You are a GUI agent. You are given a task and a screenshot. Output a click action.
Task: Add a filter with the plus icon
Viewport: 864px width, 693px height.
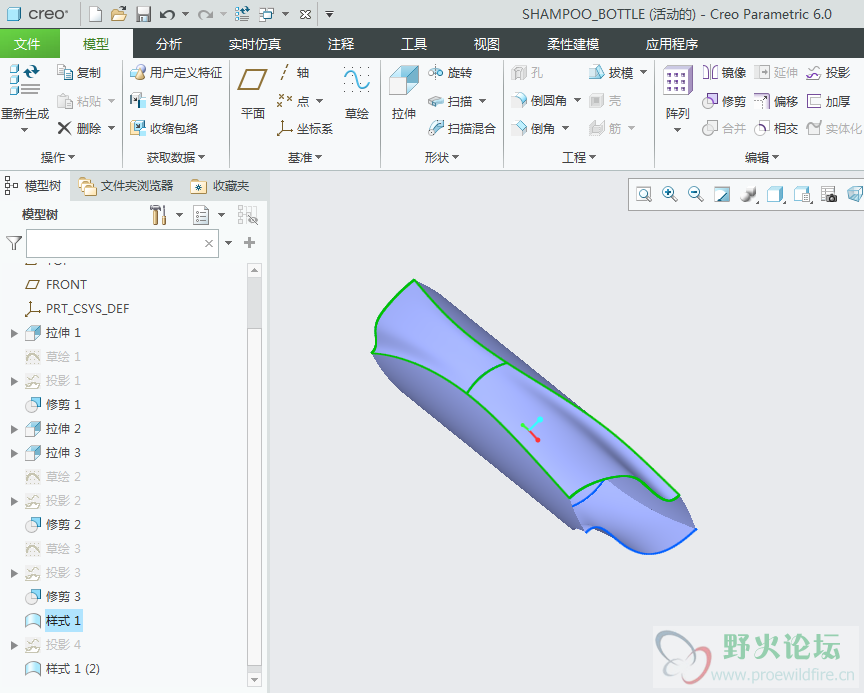click(x=250, y=243)
